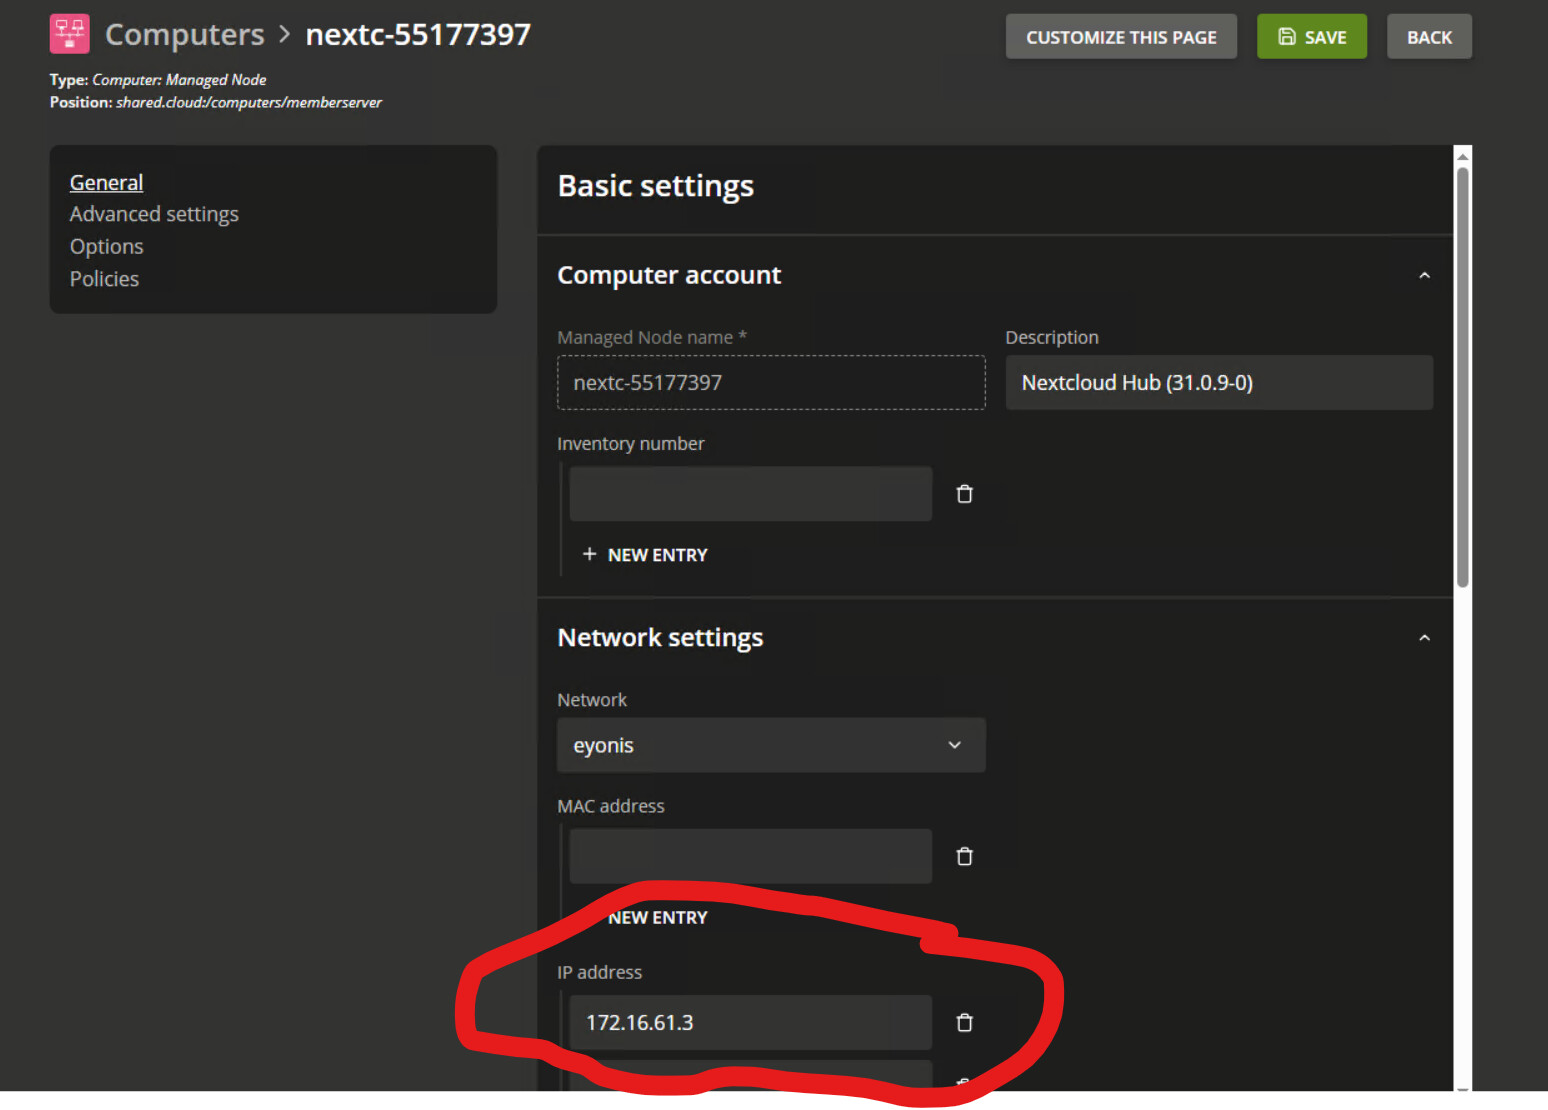The image size is (1548, 1110).
Task: Click Customize This Page button
Action: (x=1120, y=37)
